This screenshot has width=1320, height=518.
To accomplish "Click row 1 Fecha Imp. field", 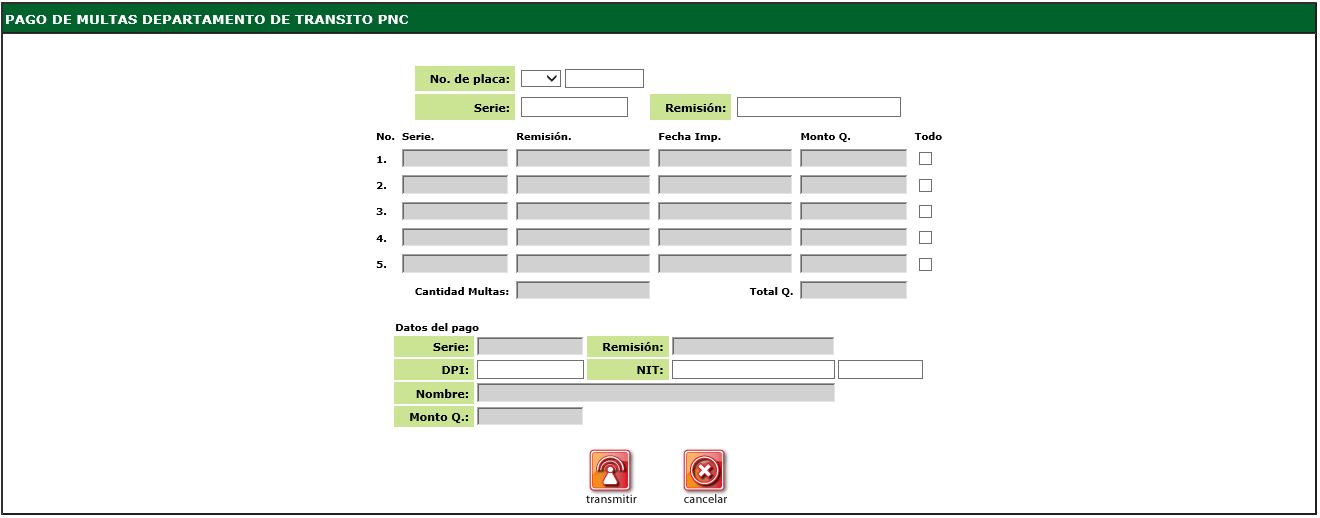I will [724, 158].
